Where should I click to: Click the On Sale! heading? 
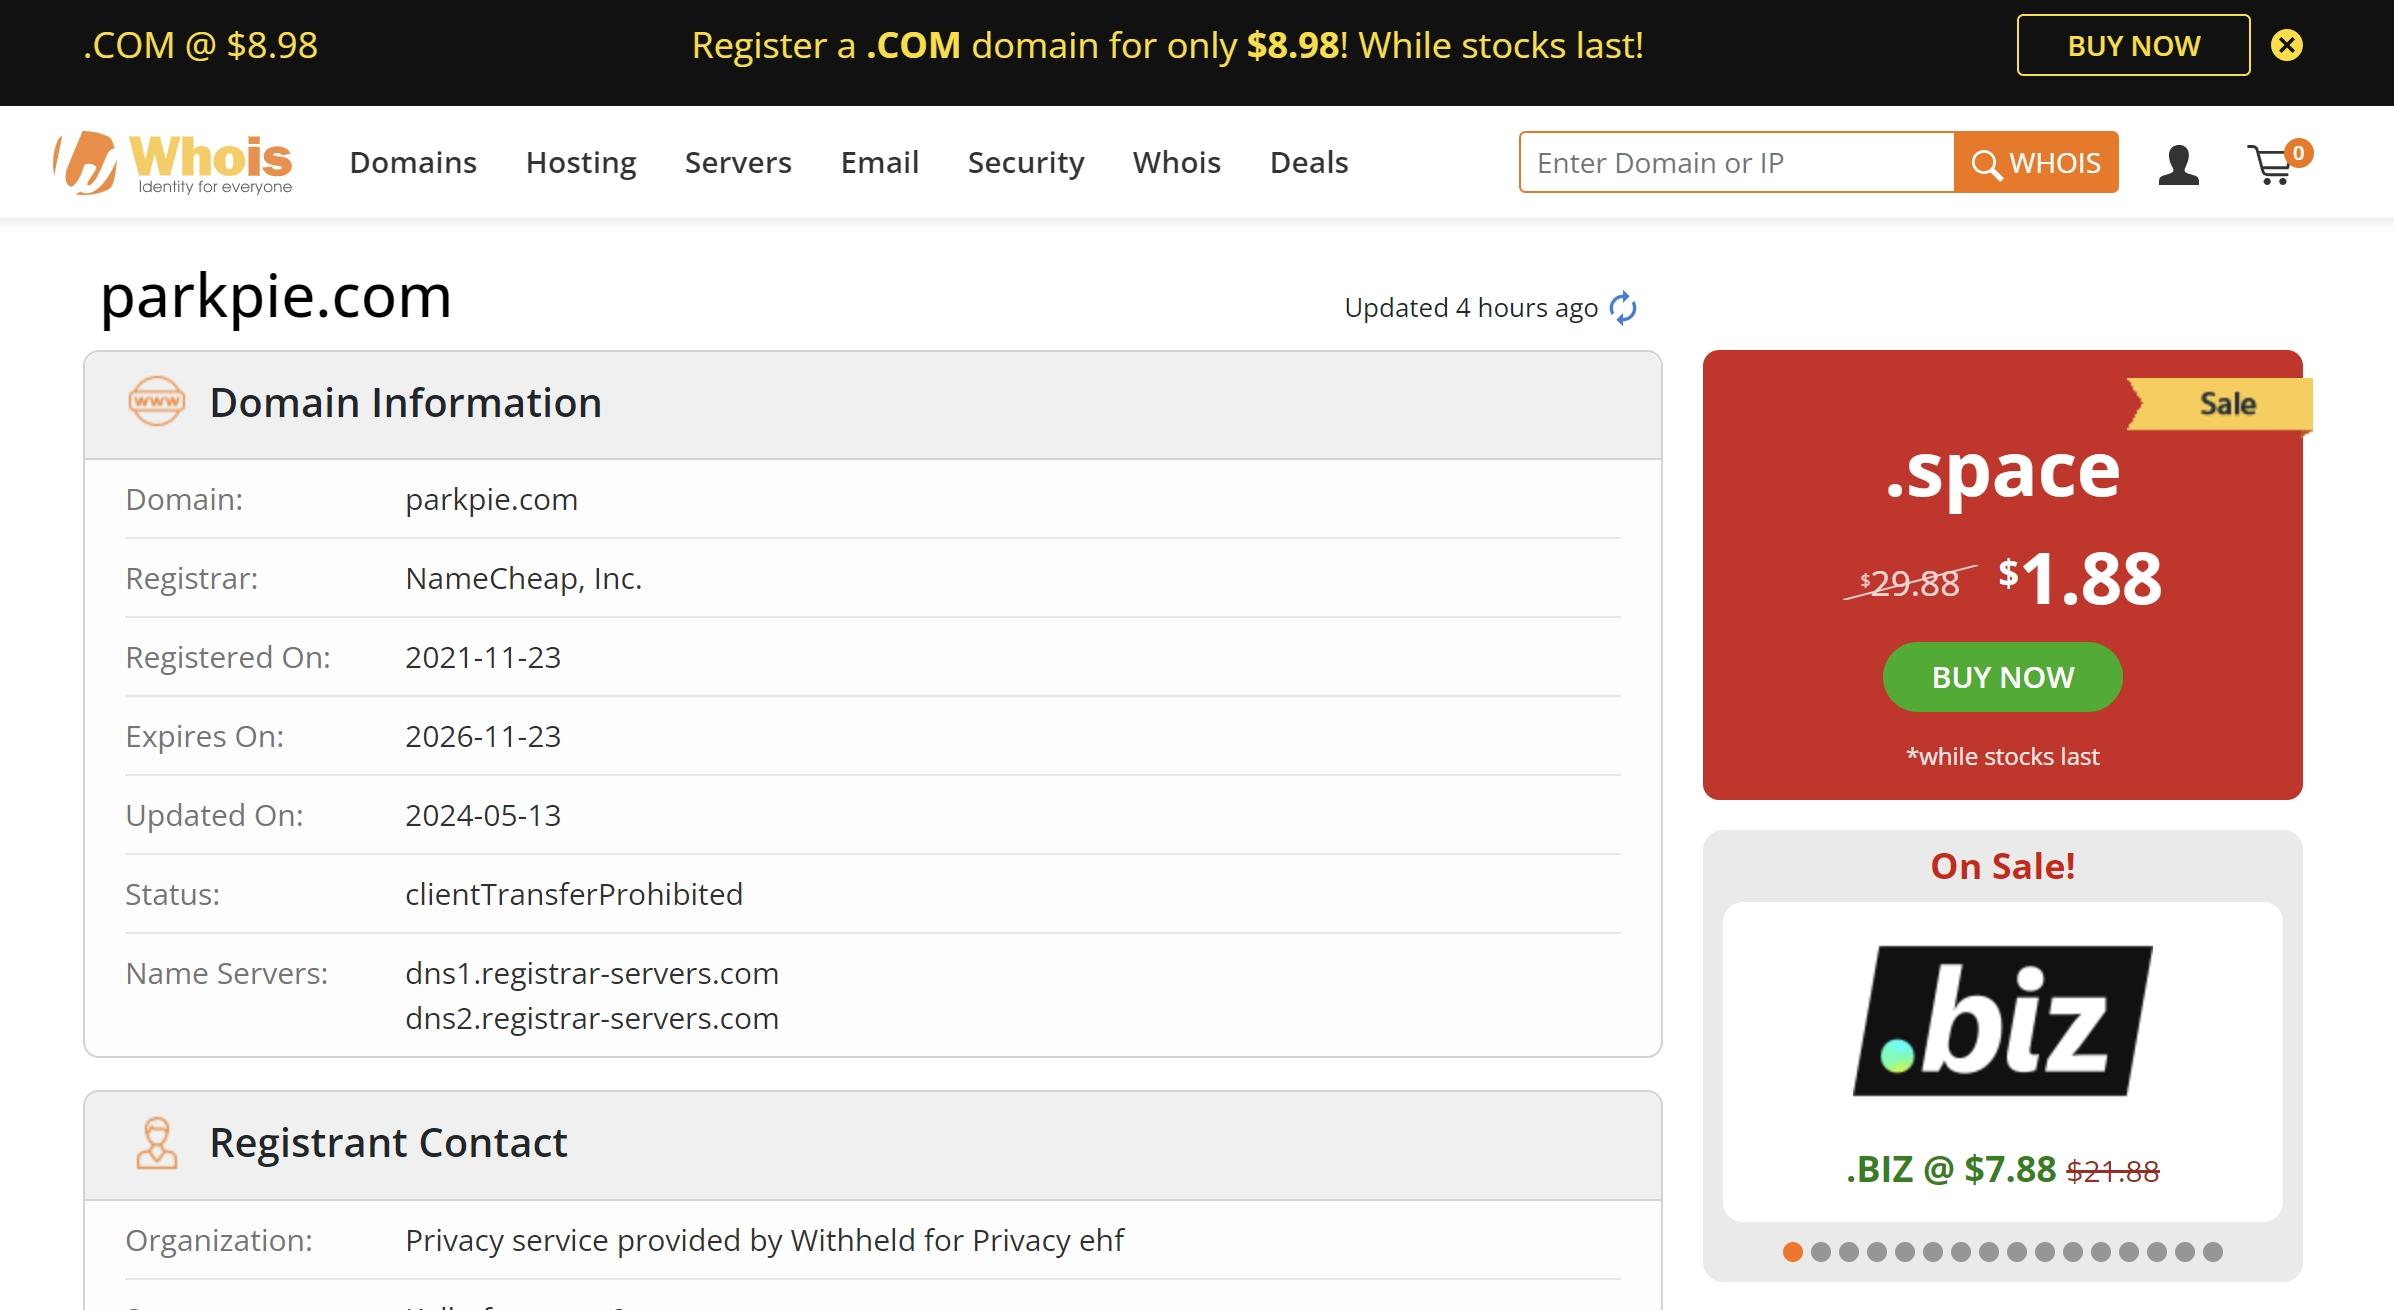click(2002, 866)
